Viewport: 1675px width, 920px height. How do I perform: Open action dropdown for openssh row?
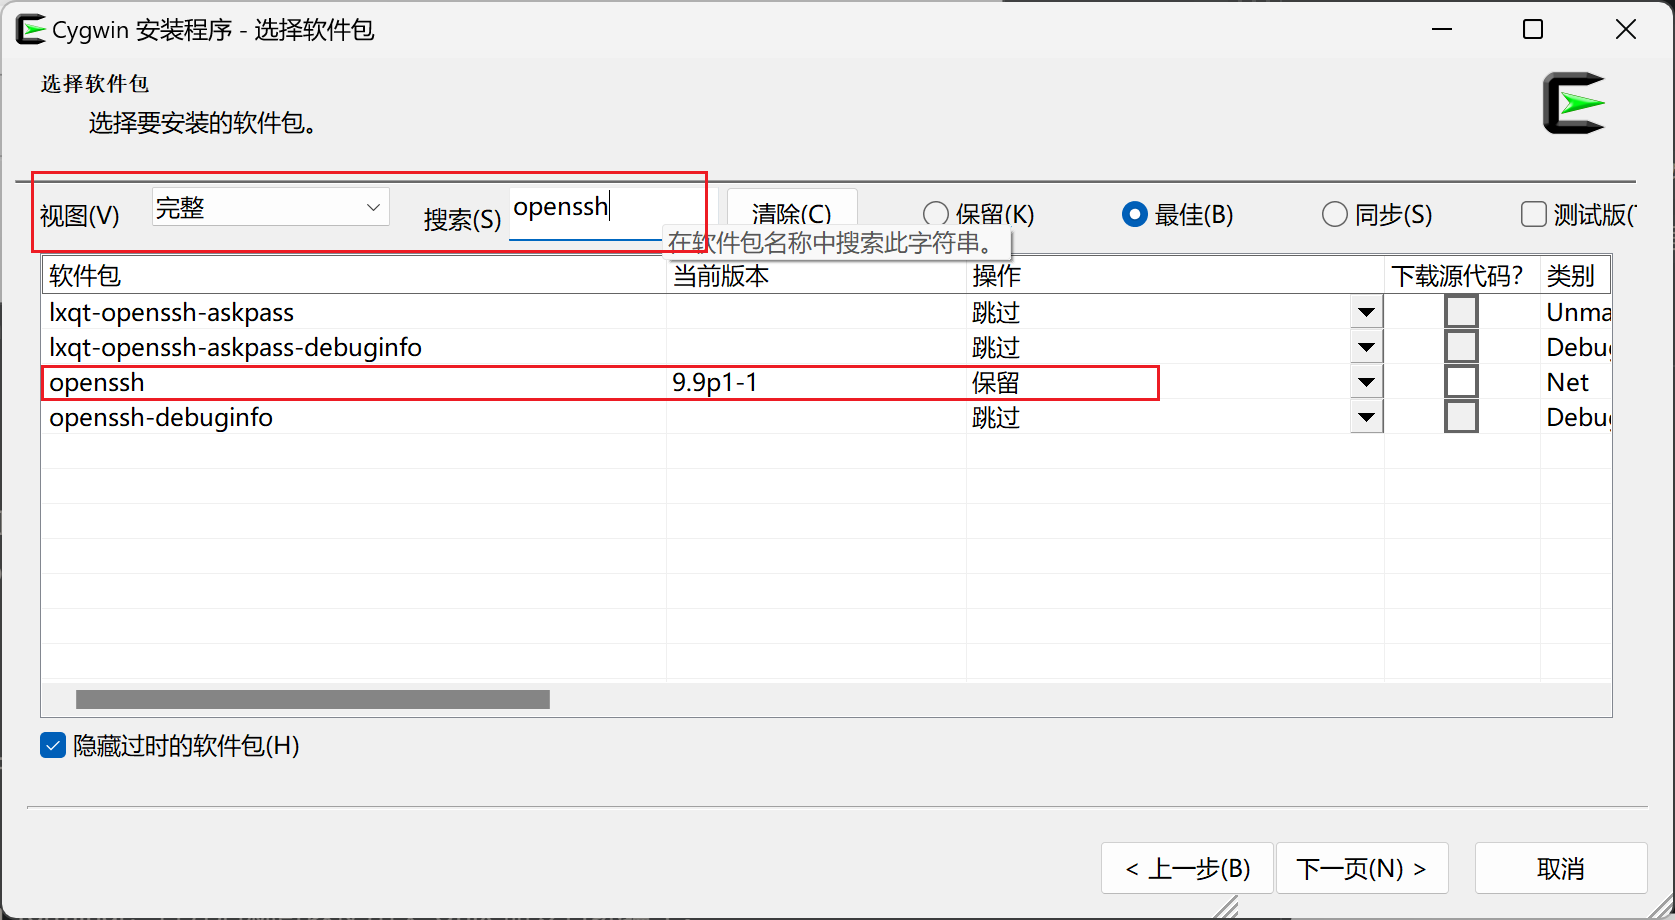click(1366, 382)
